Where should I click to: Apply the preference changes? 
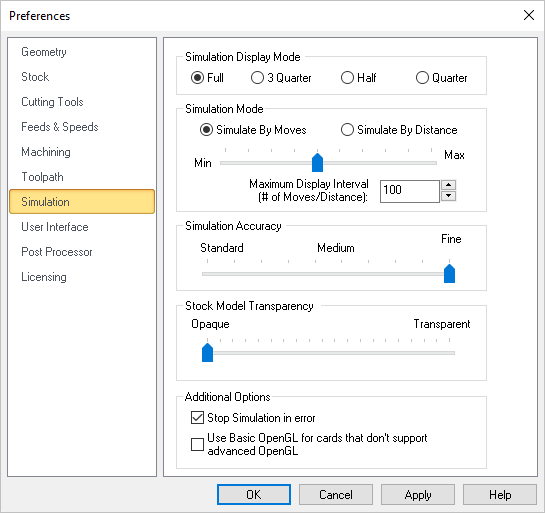pyautogui.click(x=418, y=495)
